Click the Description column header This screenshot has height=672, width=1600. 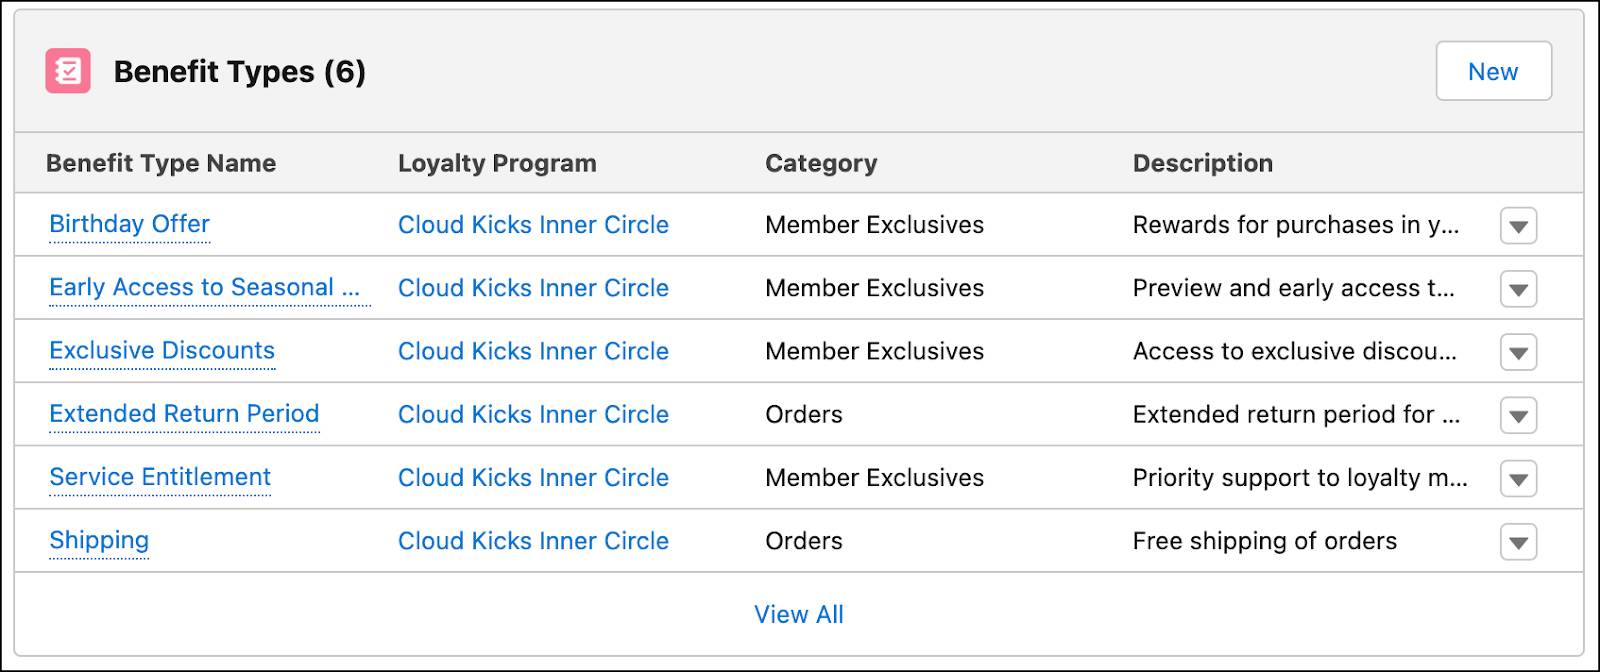1203,163
